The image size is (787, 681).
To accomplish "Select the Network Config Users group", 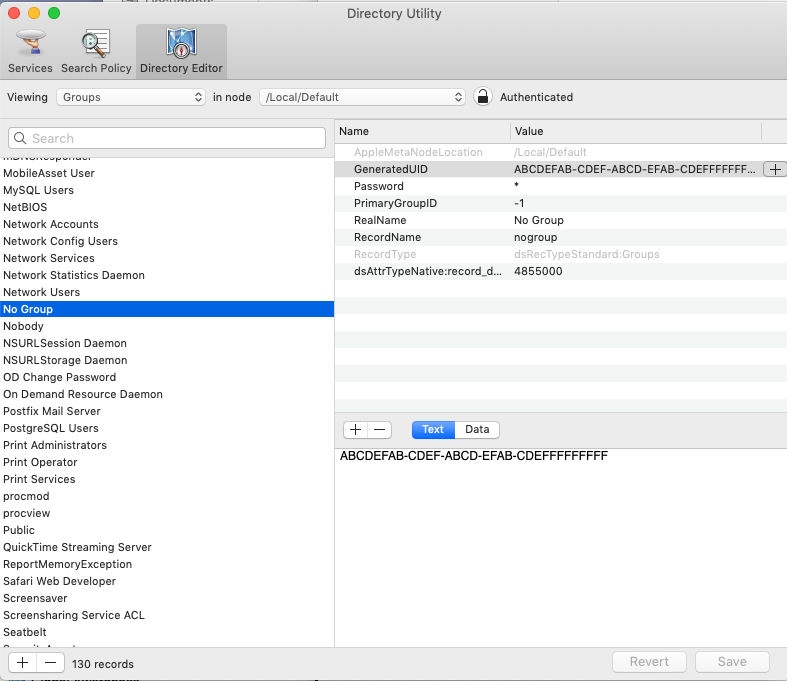I will (167, 241).
